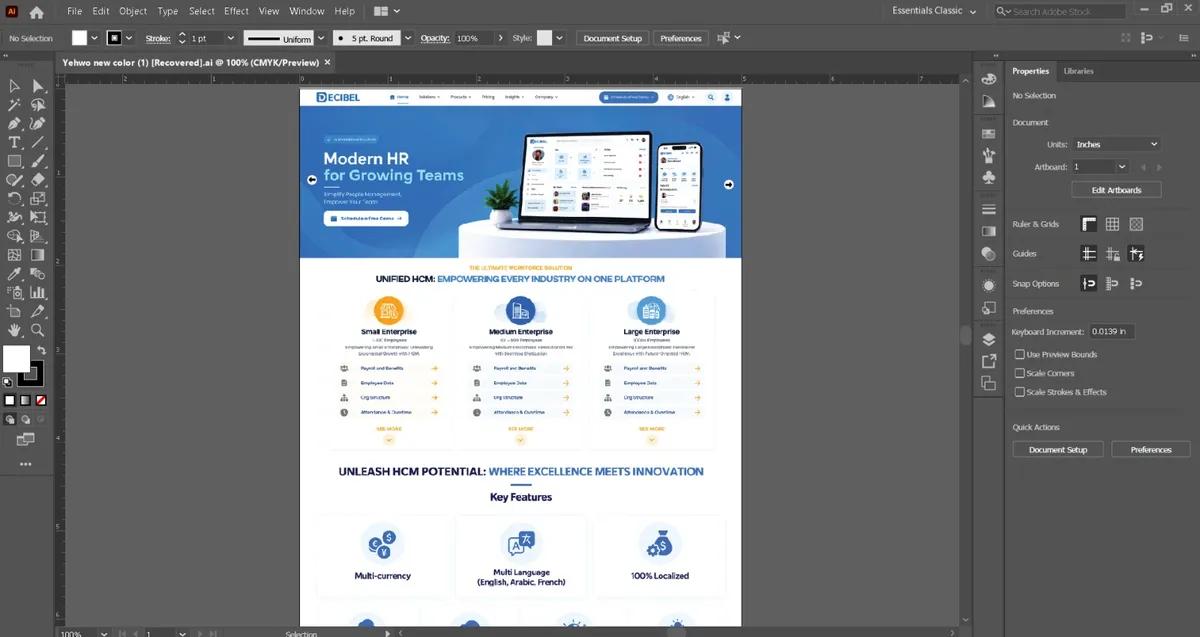This screenshot has height=637, width=1200.
Task: Select the Rotate tool
Action: pos(15,199)
